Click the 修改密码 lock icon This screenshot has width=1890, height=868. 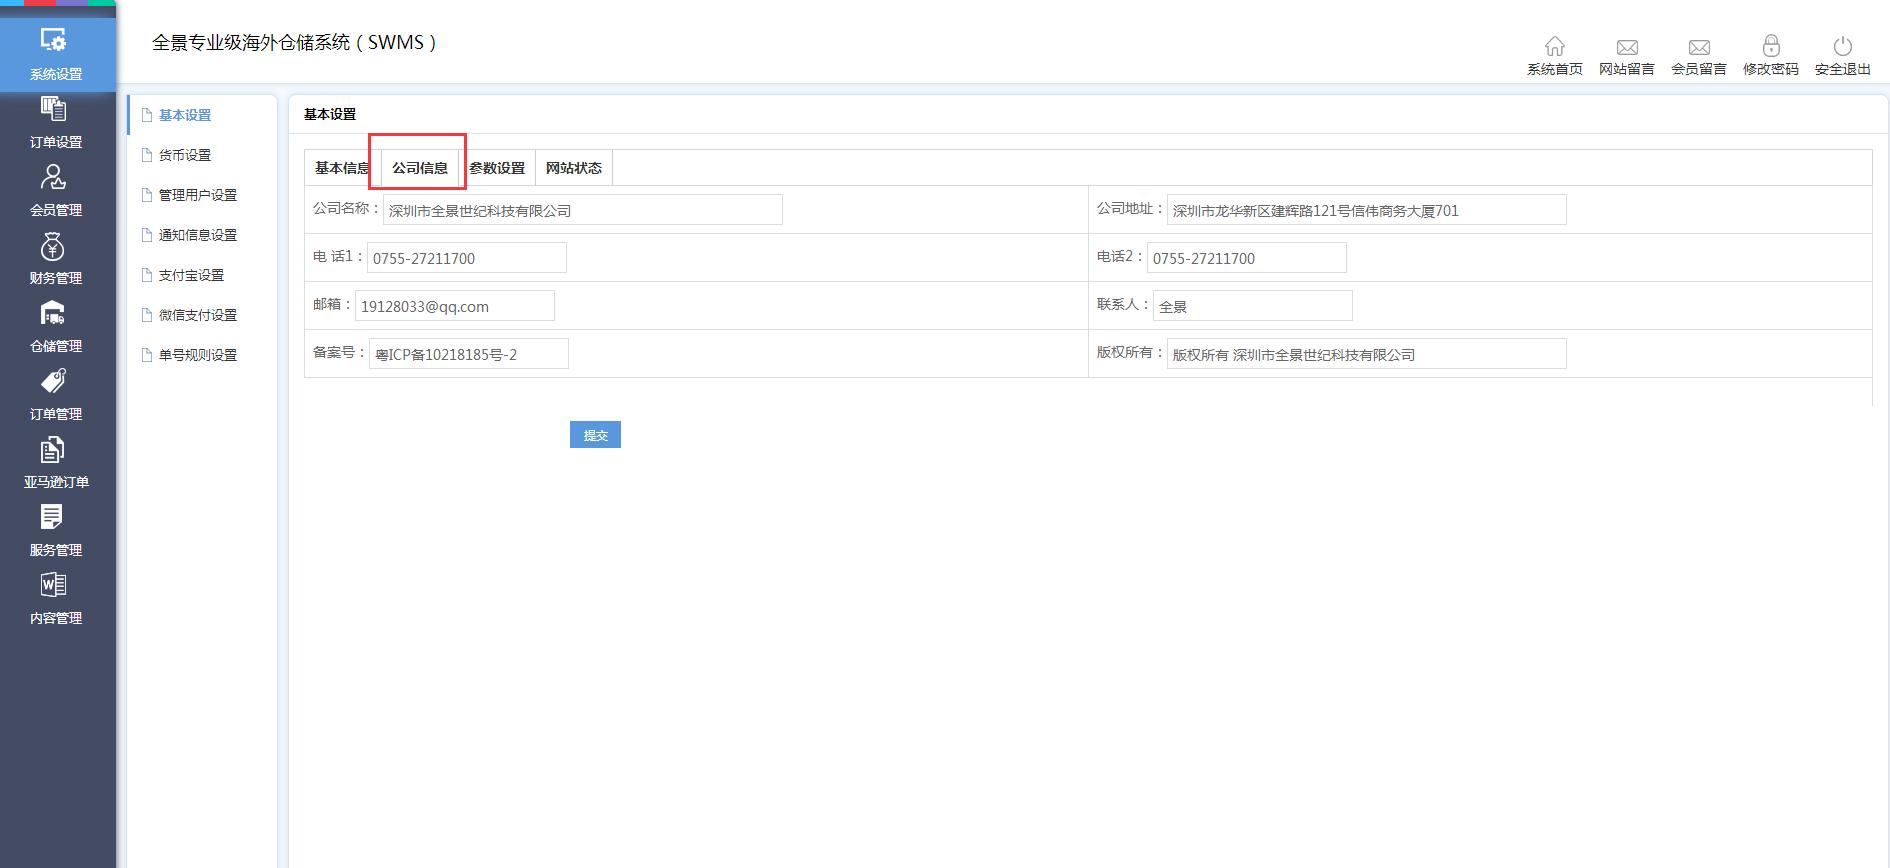click(1770, 47)
